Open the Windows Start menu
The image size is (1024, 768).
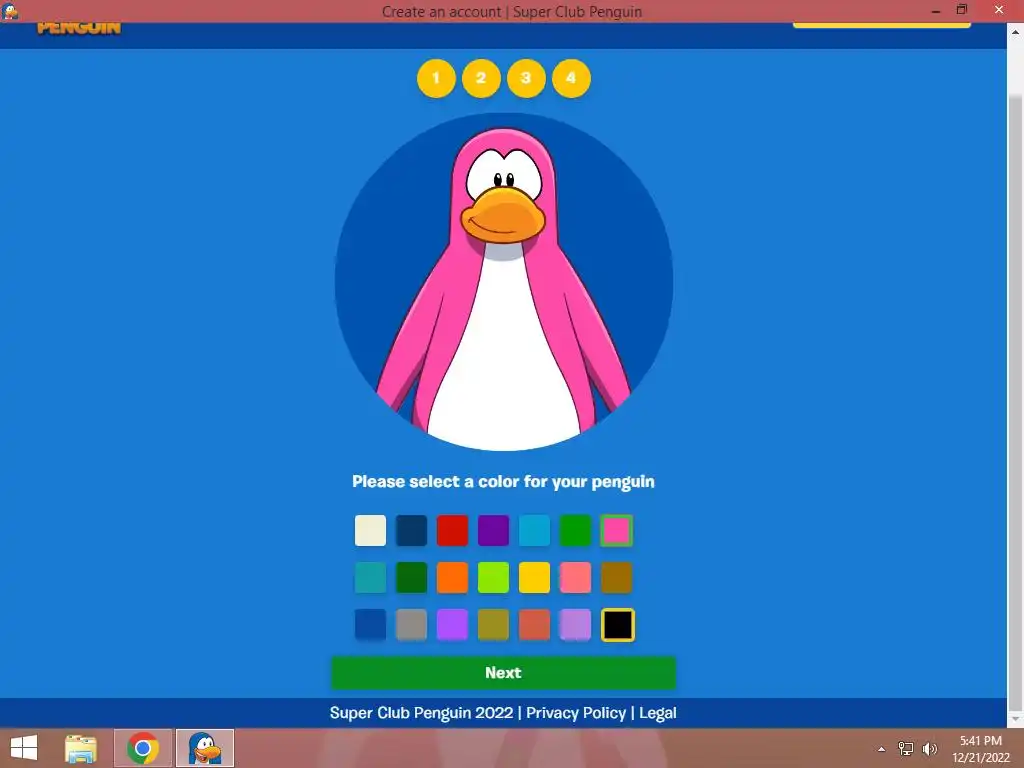pos(24,748)
